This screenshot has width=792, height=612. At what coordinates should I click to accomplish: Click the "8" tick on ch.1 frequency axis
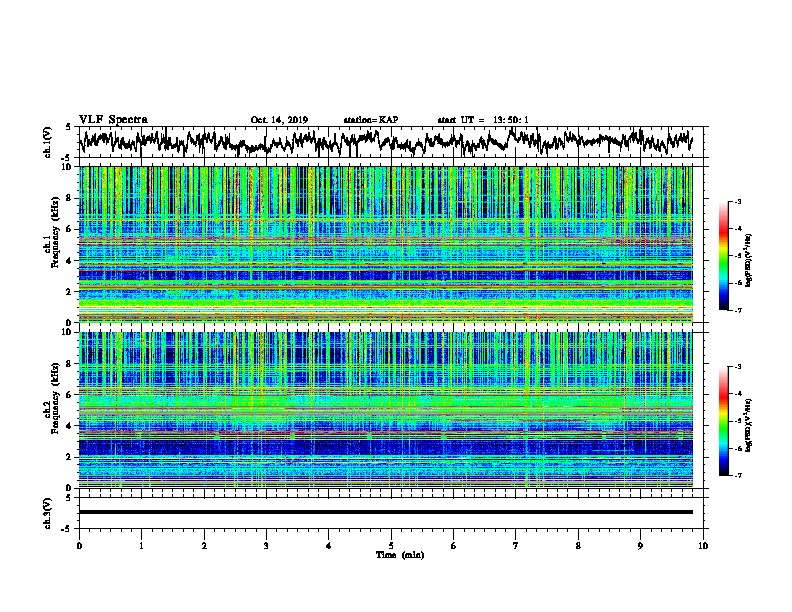(69, 198)
